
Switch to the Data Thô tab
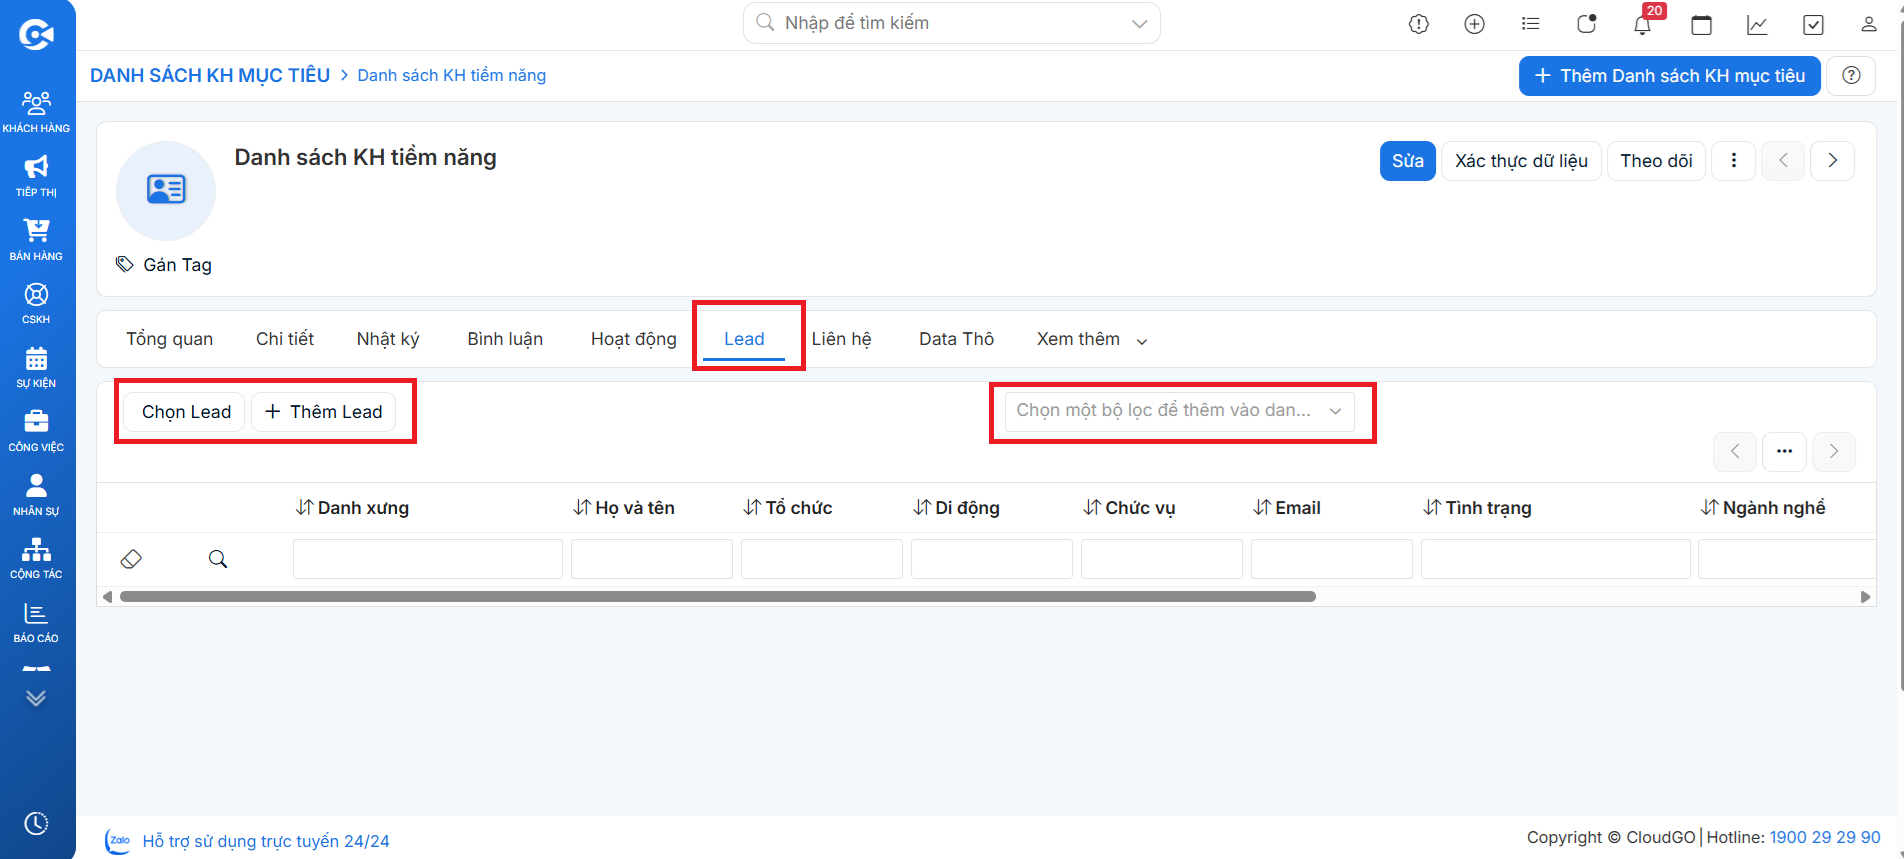[956, 339]
